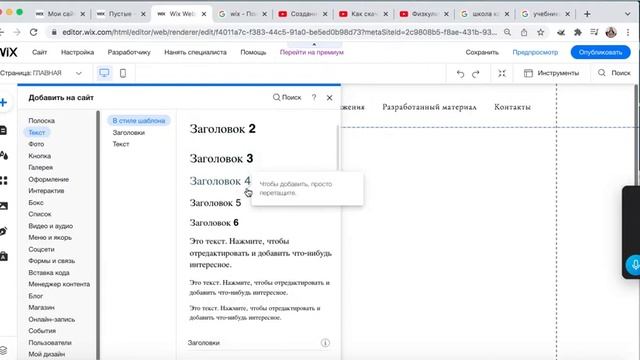This screenshot has width=640, height=360.
Task: Switch to desktop view editor
Action: click(x=104, y=73)
